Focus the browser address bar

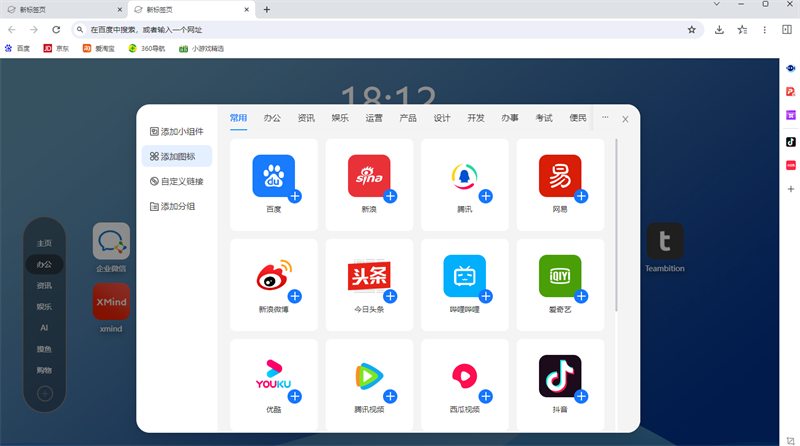[x=388, y=30]
